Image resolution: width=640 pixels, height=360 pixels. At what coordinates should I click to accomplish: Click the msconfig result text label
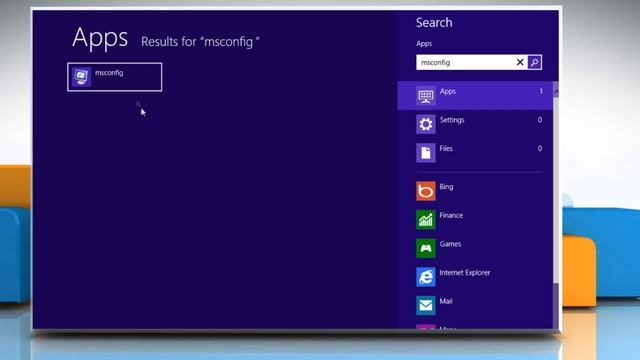(109, 73)
